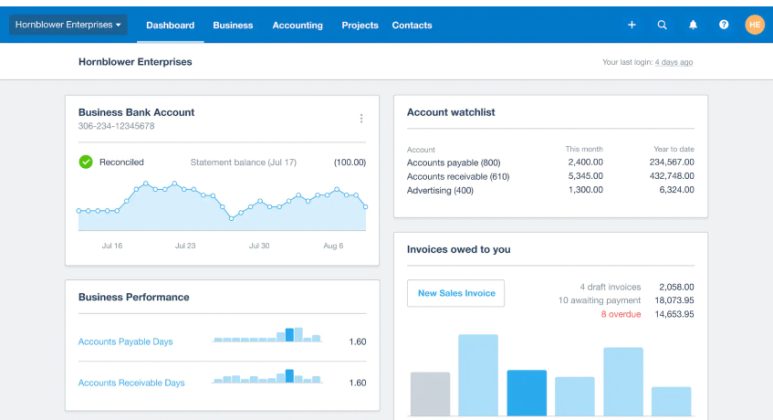Expand the Hornblower Enterprises organization dropdown
The image size is (773, 420).
pos(68,24)
